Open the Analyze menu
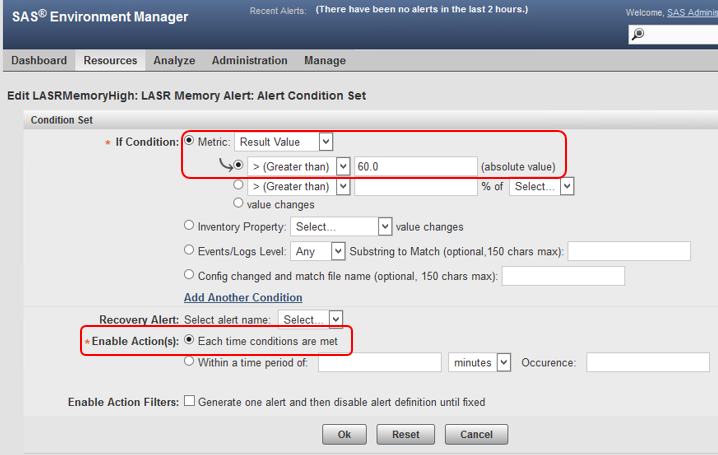The width and height of the screenshot is (718, 455). coord(174,60)
